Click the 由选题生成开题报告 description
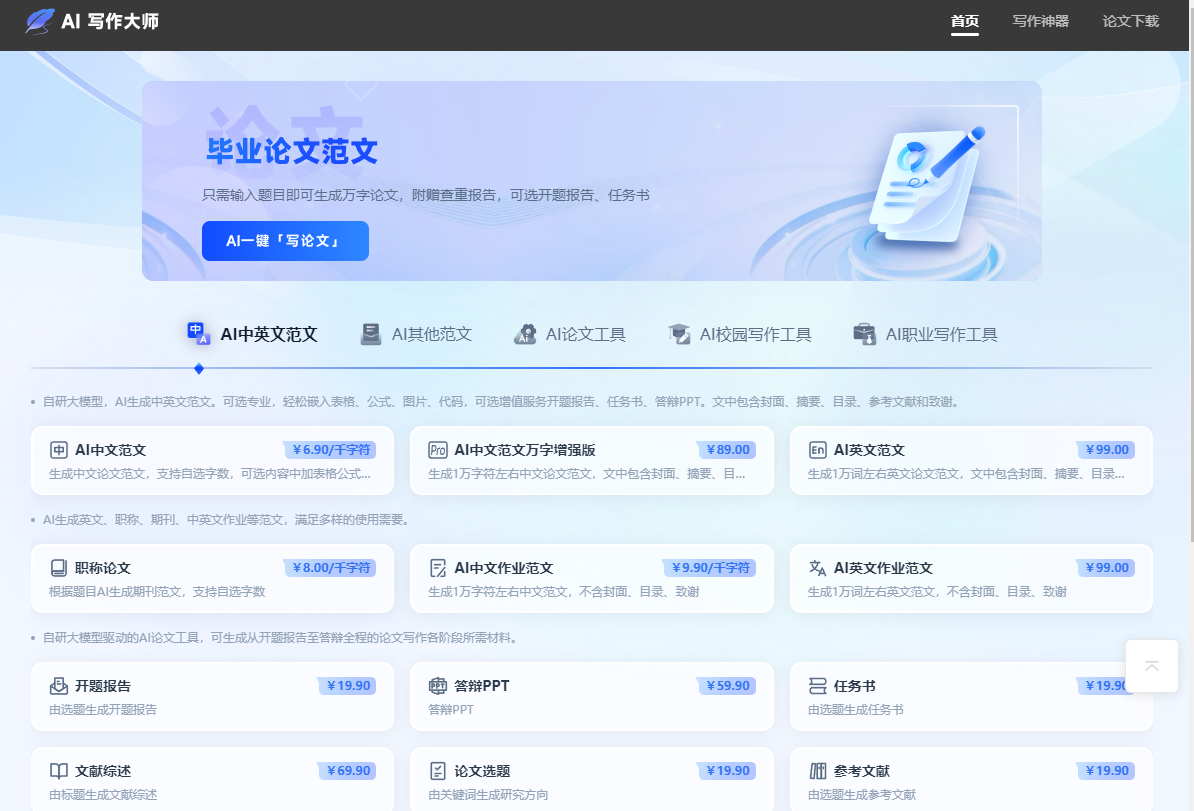This screenshot has width=1194, height=811. [103, 710]
